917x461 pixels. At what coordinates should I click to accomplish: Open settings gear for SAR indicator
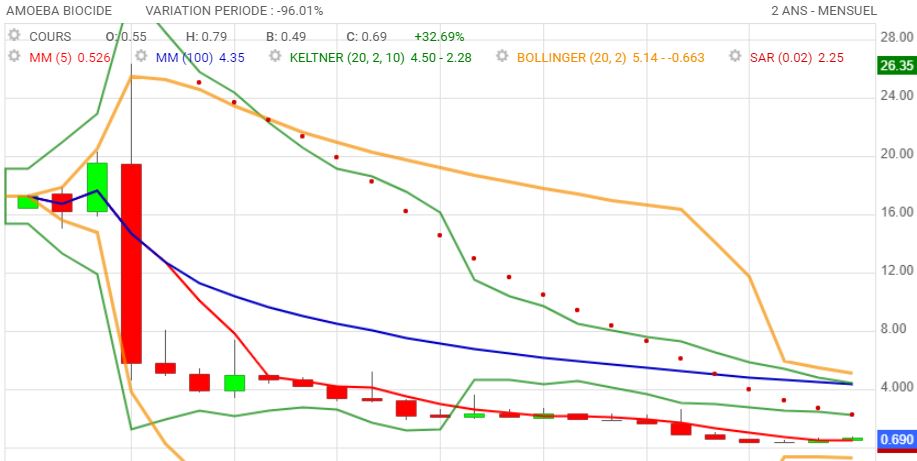coord(736,56)
